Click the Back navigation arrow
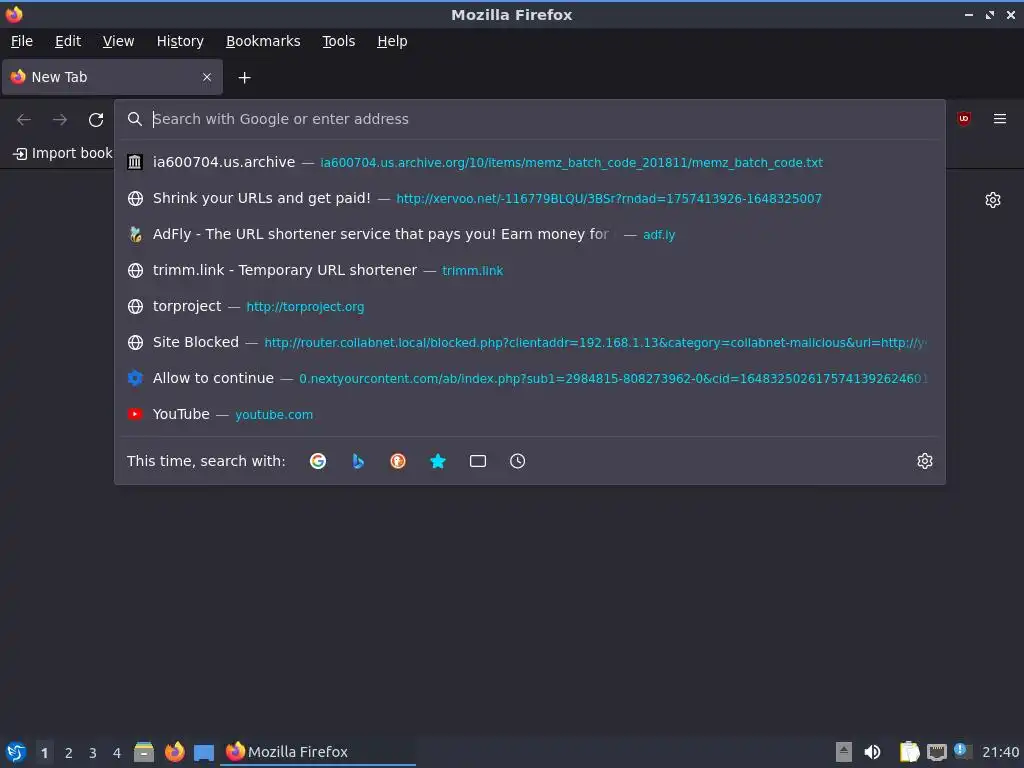This screenshot has height=768, width=1024. pos(24,120)
